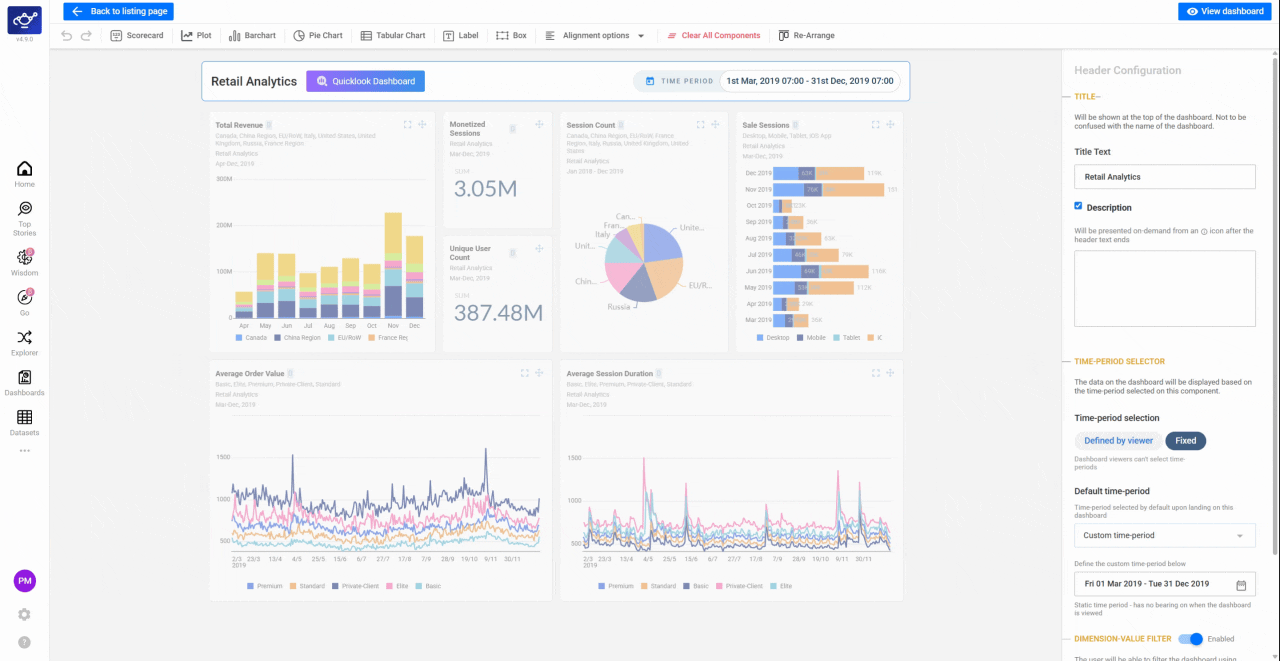The width and height of the screenshot is (1280, 661).
Task: Click move handle on Sale Sessions
Action: 890,125
